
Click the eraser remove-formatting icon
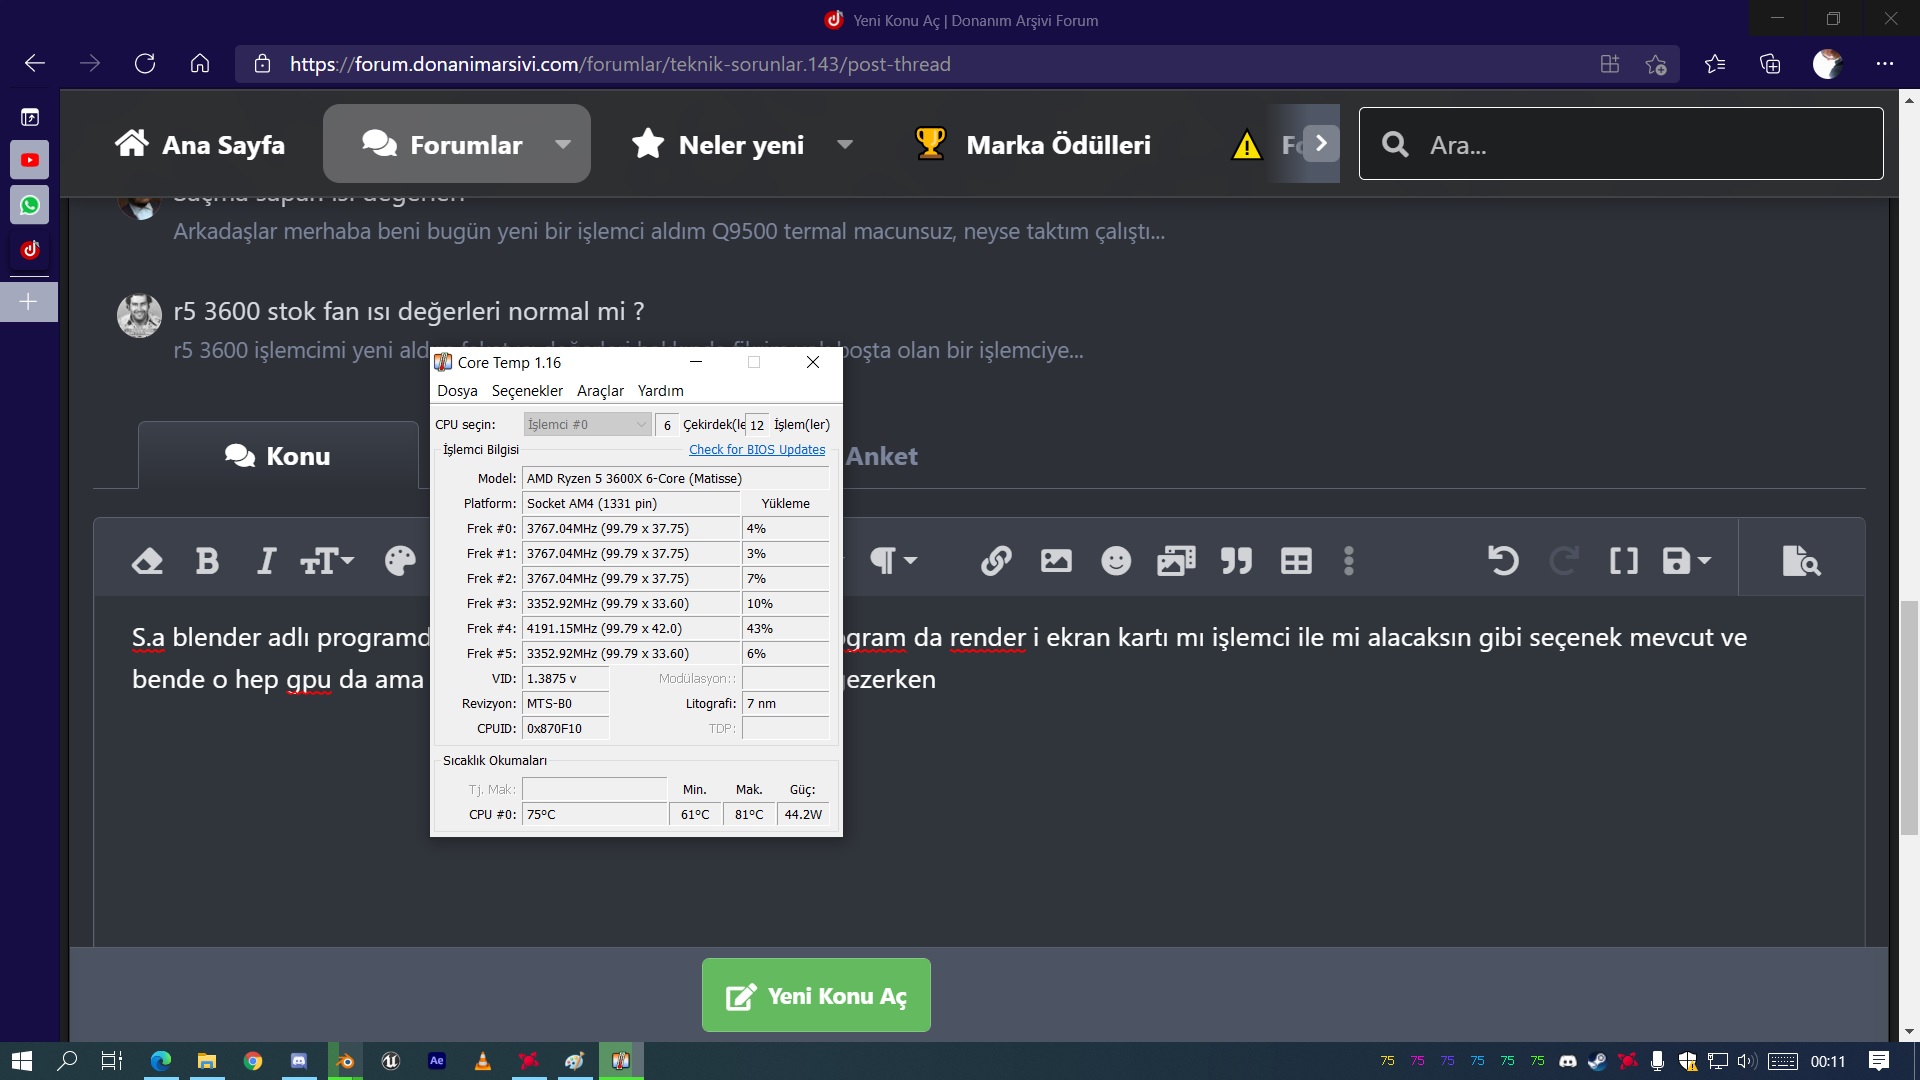[x=147, y=561]
